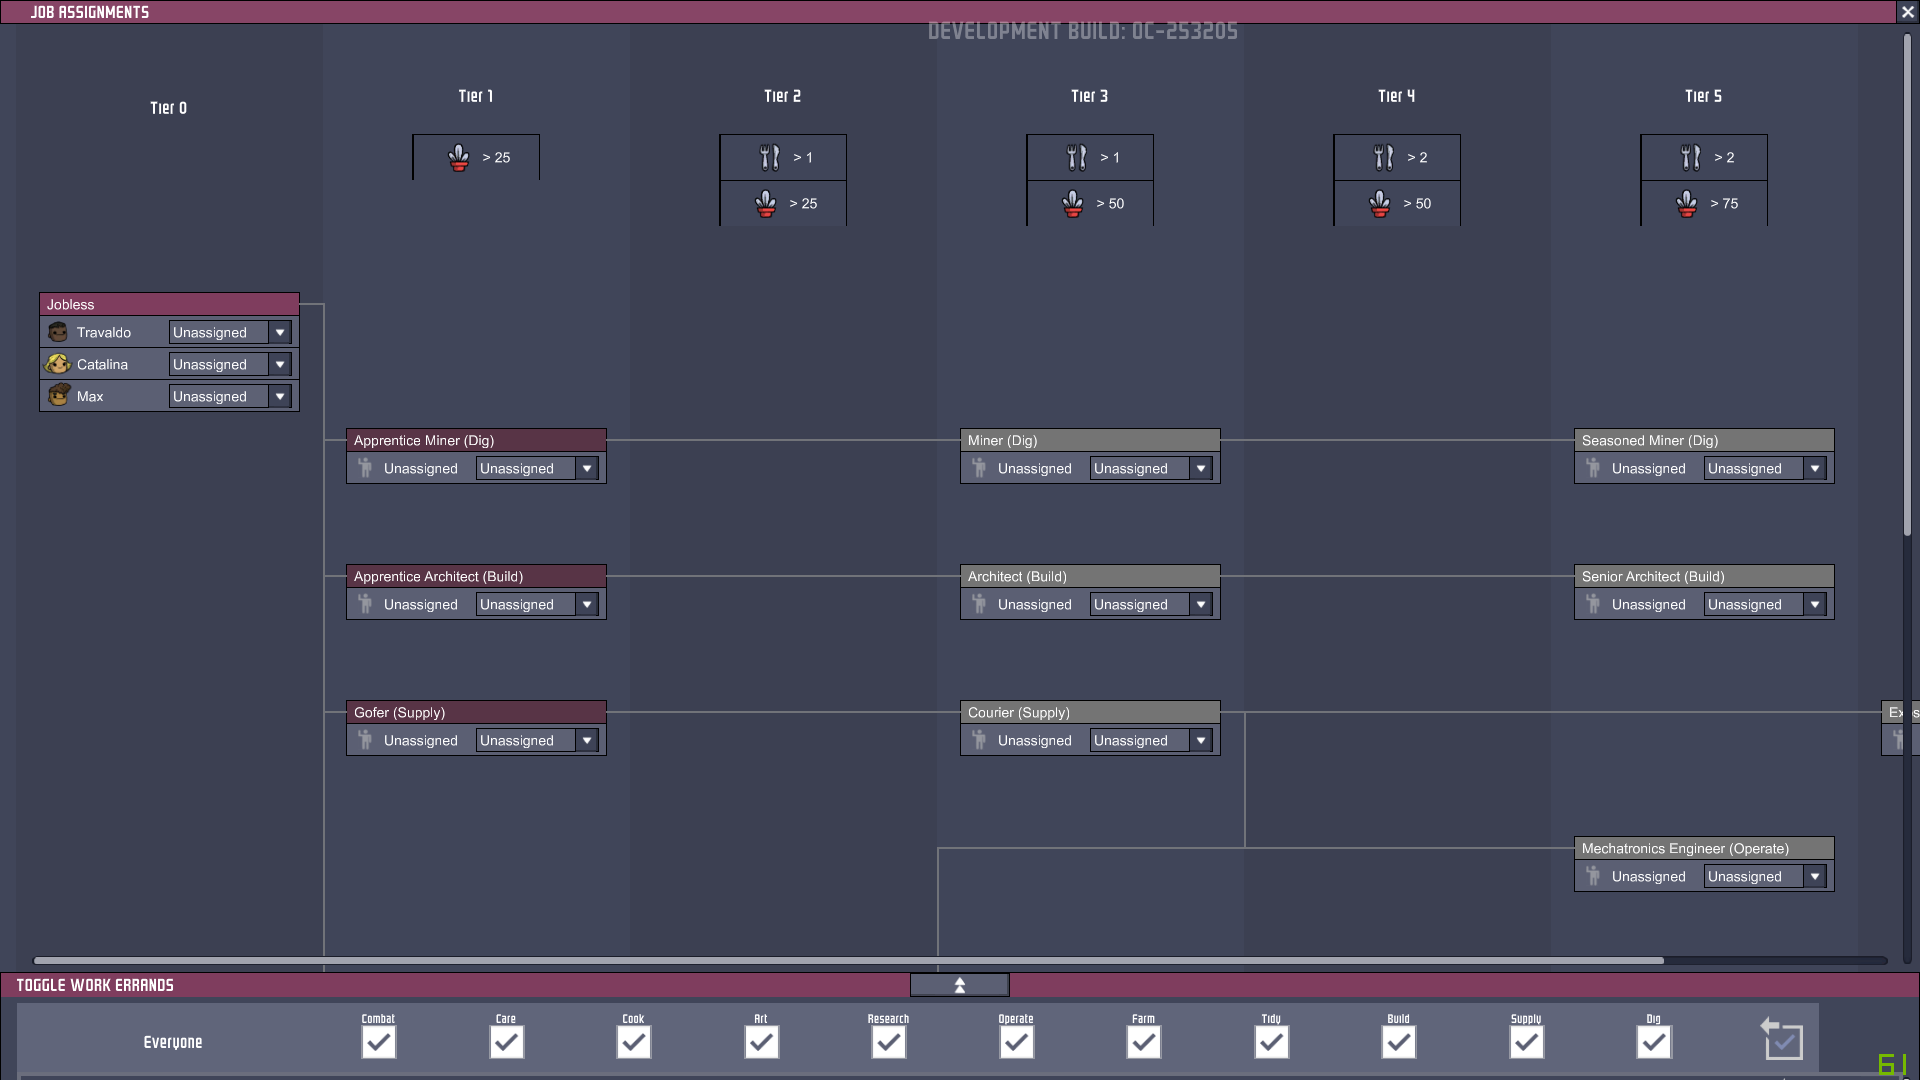Open the Gofer (Supply) assignment dropdown
The image size is (1920, 1080).
point(587,740)
